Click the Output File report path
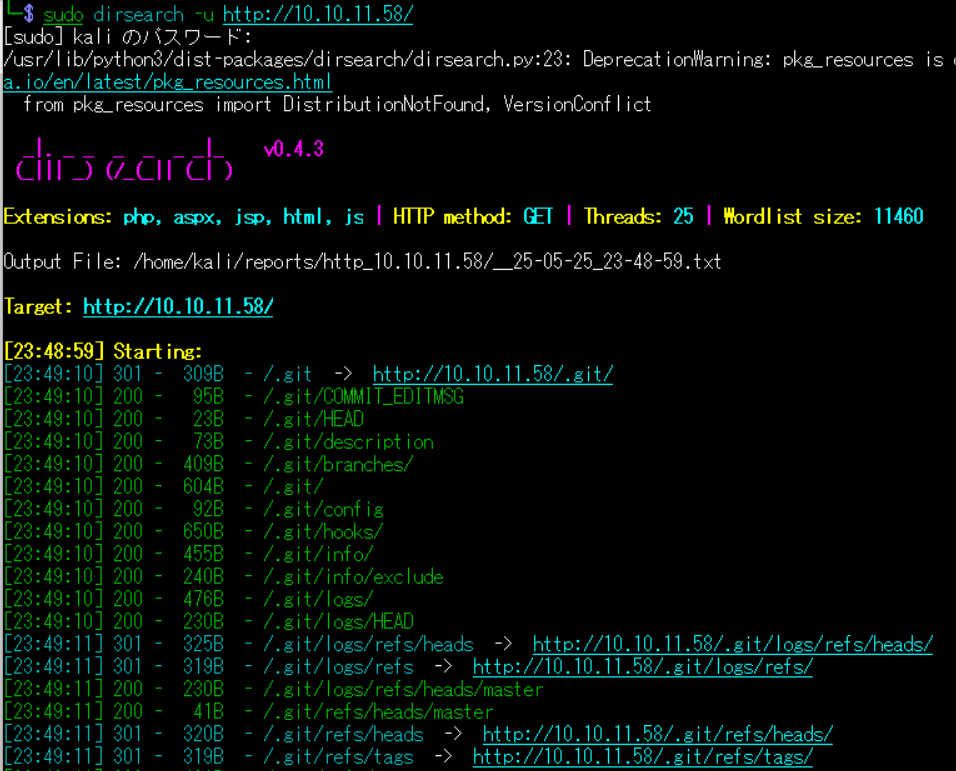 [427, 262]
